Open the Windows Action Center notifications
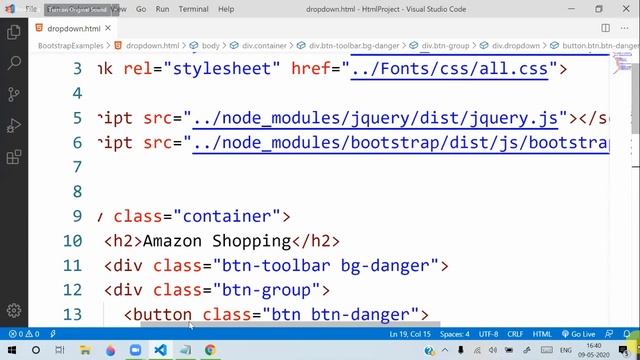The height and width of the screenshot is (360, 640). click(x=623, y=350)
